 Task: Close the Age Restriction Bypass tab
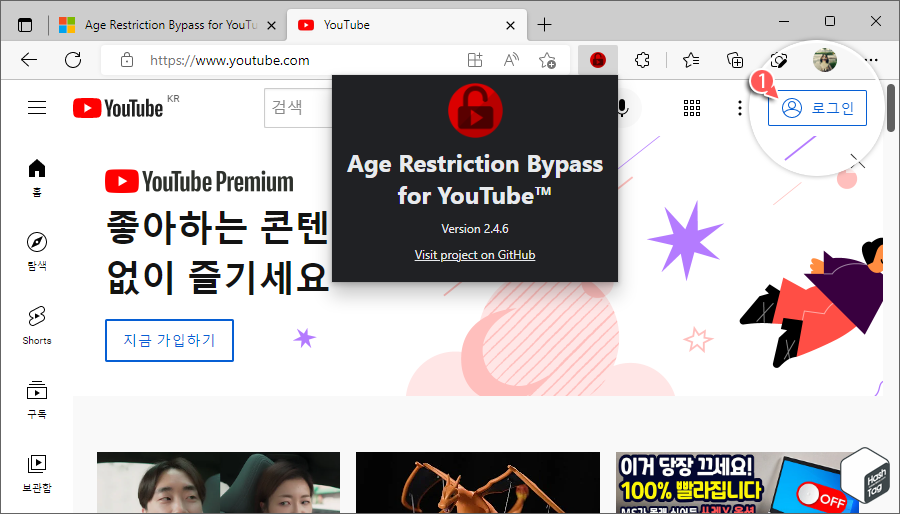click(x=271, y=25)
